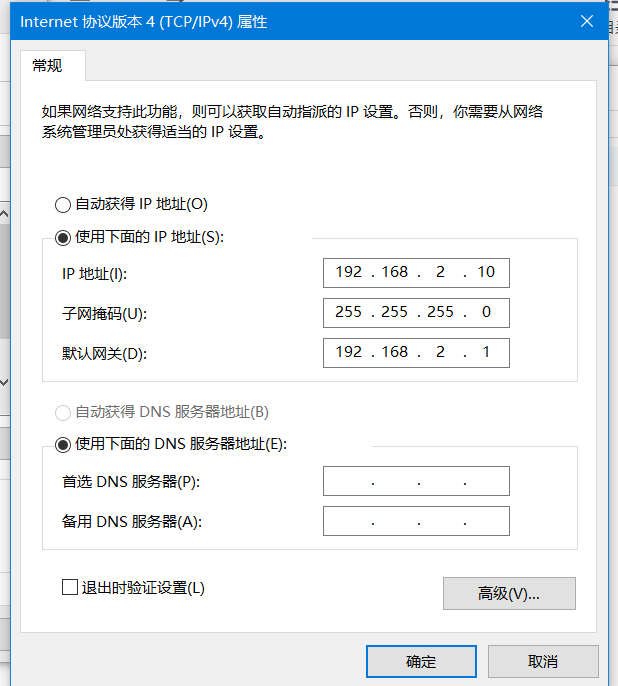Click the 首选 DNS 服务器 field
Viewport: 618px width, 686px height.
pyautogui.click(x=416, y=481)
